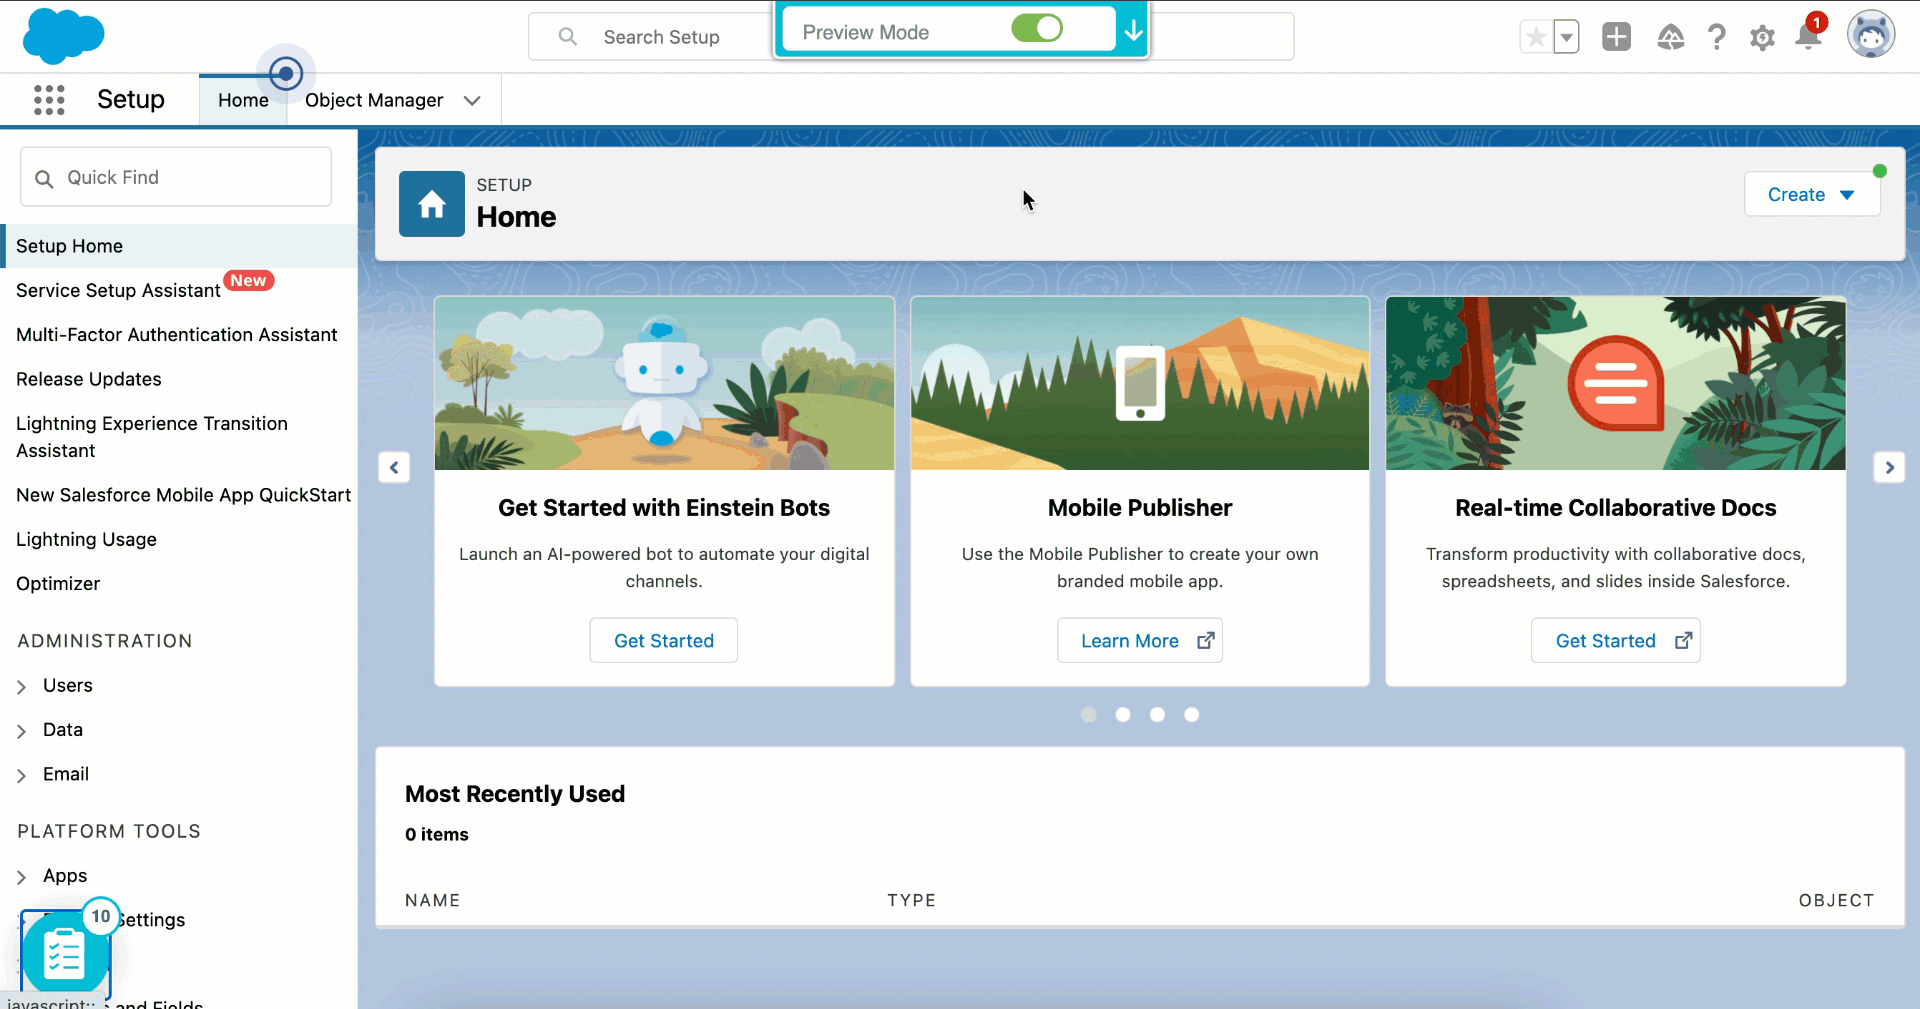Open the setup gear menu
Viewport: 1920px width, 1009px height.
(x=1762, y=38)
